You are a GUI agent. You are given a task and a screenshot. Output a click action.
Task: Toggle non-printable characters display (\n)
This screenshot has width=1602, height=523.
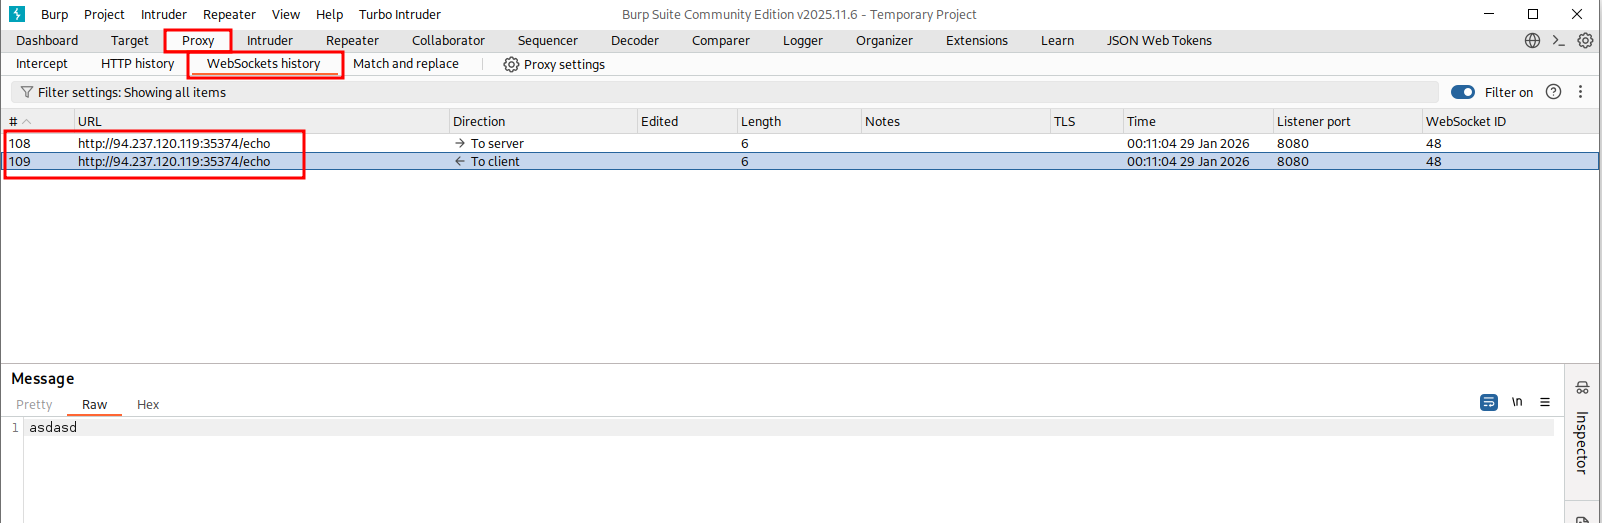(x=1517, y=402)
